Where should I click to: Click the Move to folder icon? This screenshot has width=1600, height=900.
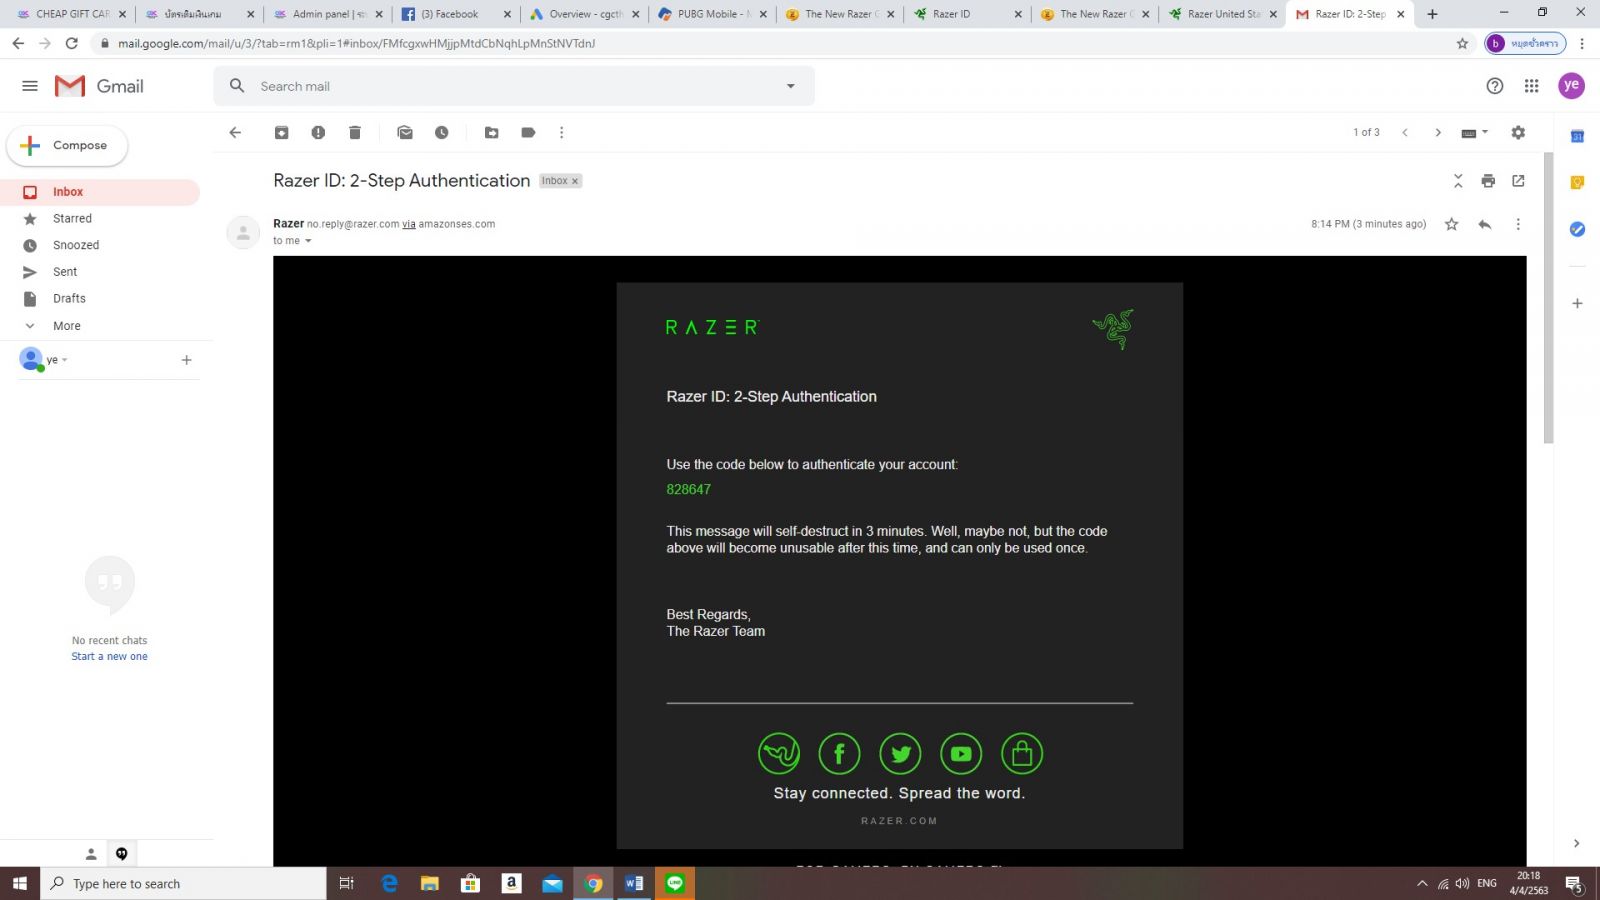(x=492, y=132)
